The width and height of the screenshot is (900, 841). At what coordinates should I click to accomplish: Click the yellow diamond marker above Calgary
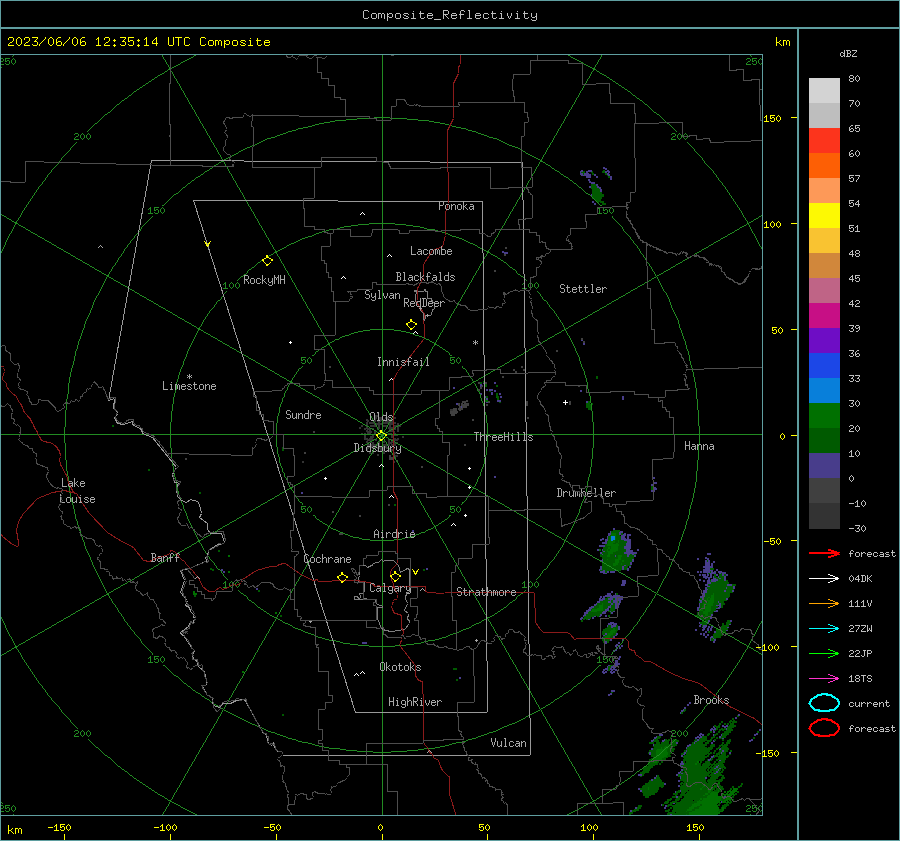tap(395, 576)
